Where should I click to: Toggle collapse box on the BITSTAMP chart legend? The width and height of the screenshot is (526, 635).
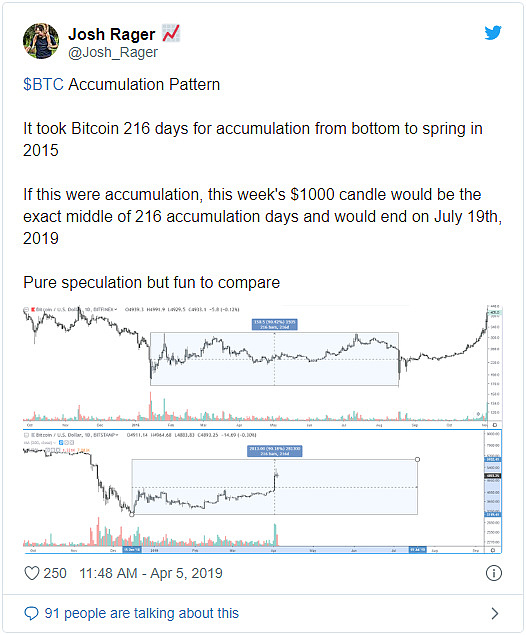pyautogui.click(x=26, y=435)
